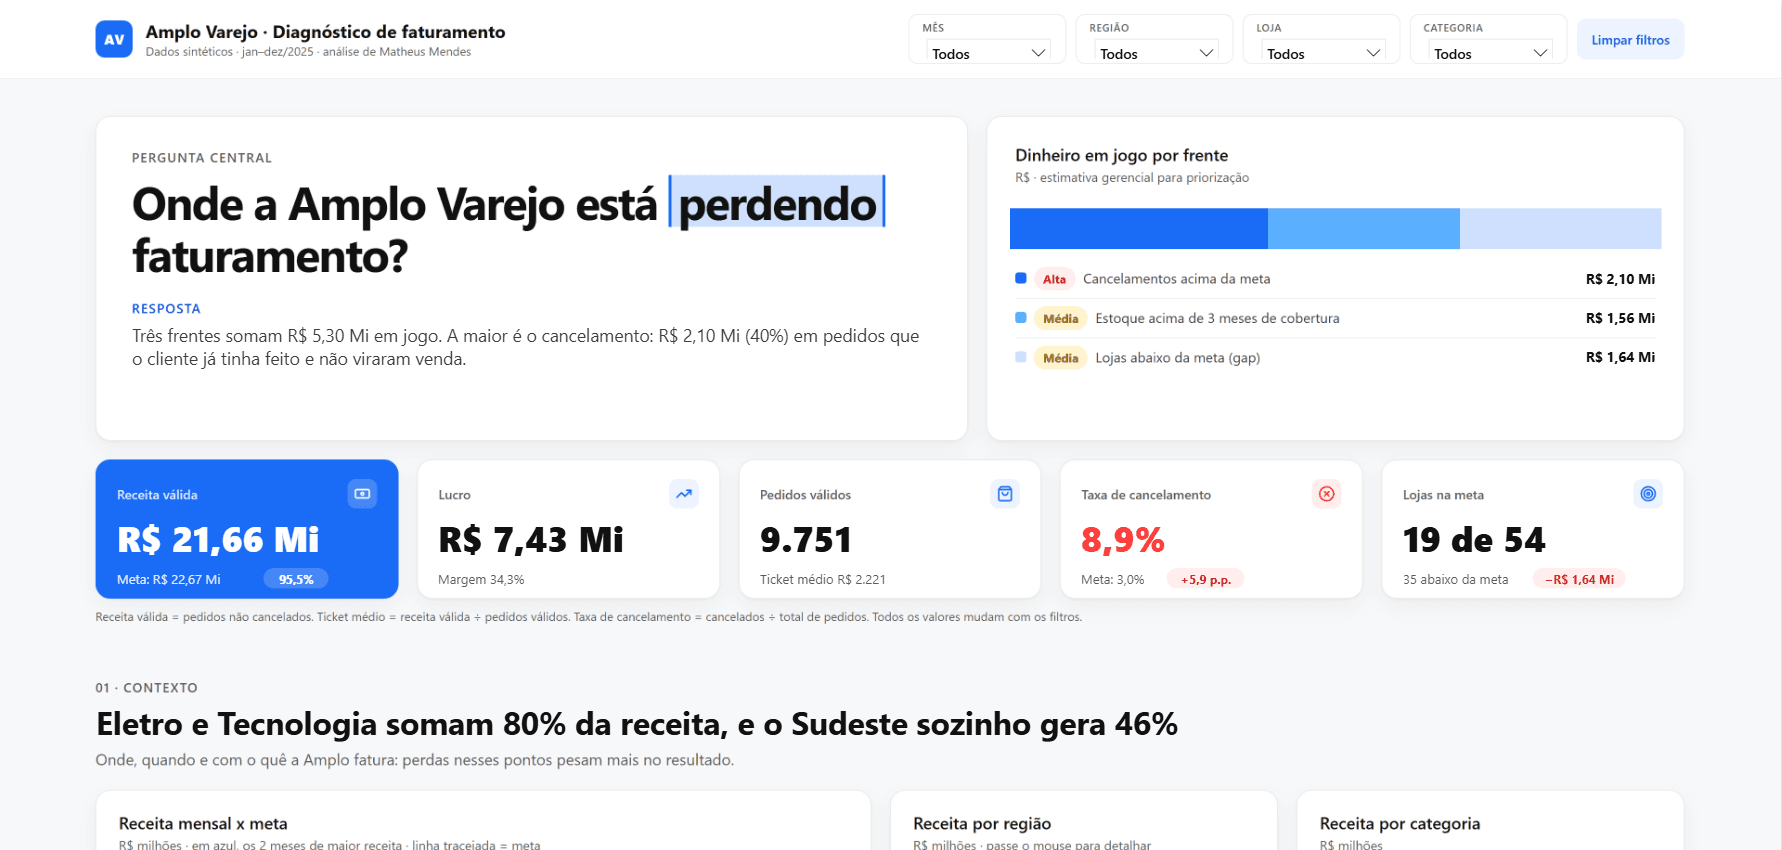Click the Pedidos válidos shopping bag icon
The width and height of the screenshot is (1782, 850).
point(1005,494)
